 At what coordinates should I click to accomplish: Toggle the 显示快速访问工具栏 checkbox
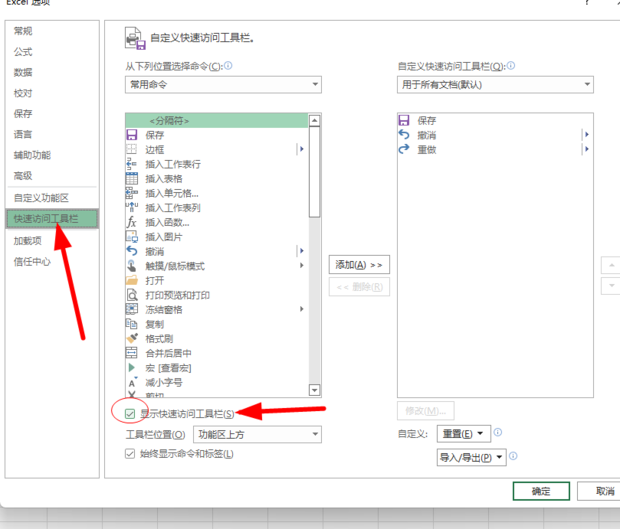pyautogui.click(x=130, y=413)
